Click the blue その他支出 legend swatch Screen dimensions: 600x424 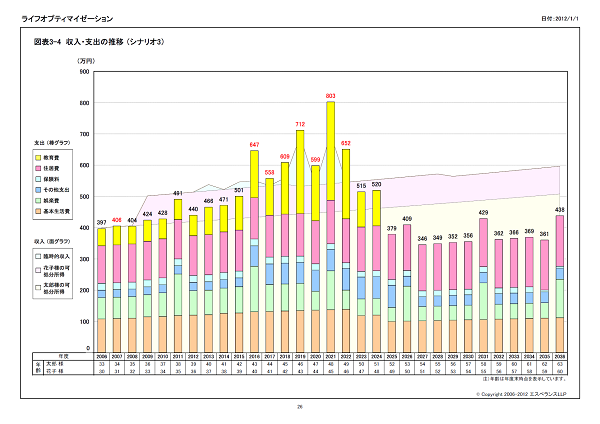point(38,189)
